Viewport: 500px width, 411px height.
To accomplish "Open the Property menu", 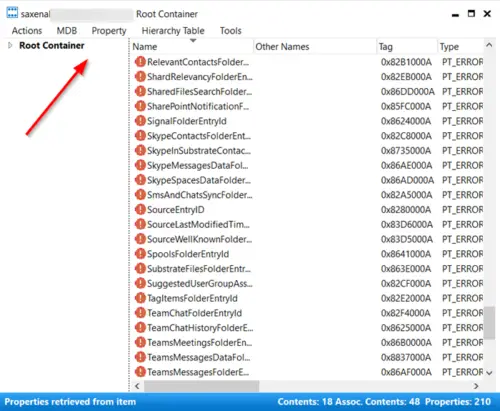I will (109, 31).
